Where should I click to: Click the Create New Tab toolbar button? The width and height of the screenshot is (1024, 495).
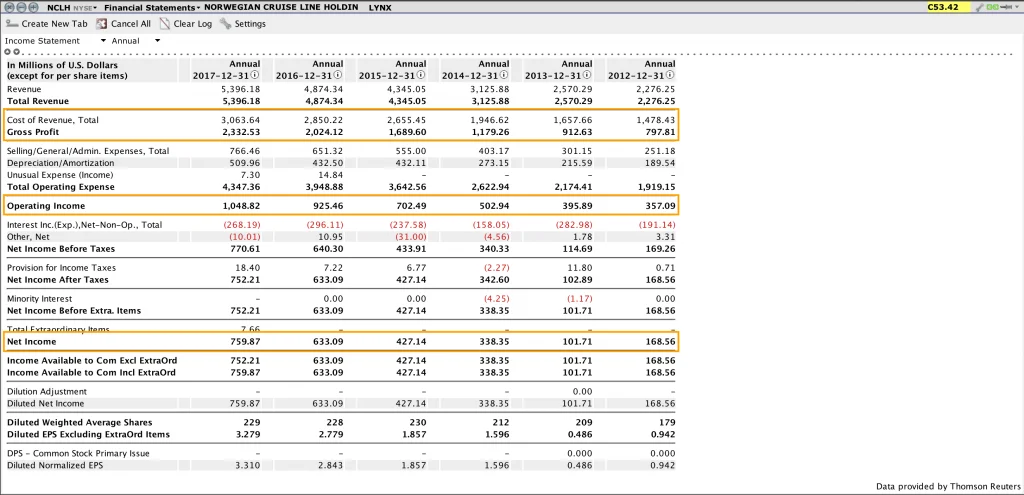(46, 24)
